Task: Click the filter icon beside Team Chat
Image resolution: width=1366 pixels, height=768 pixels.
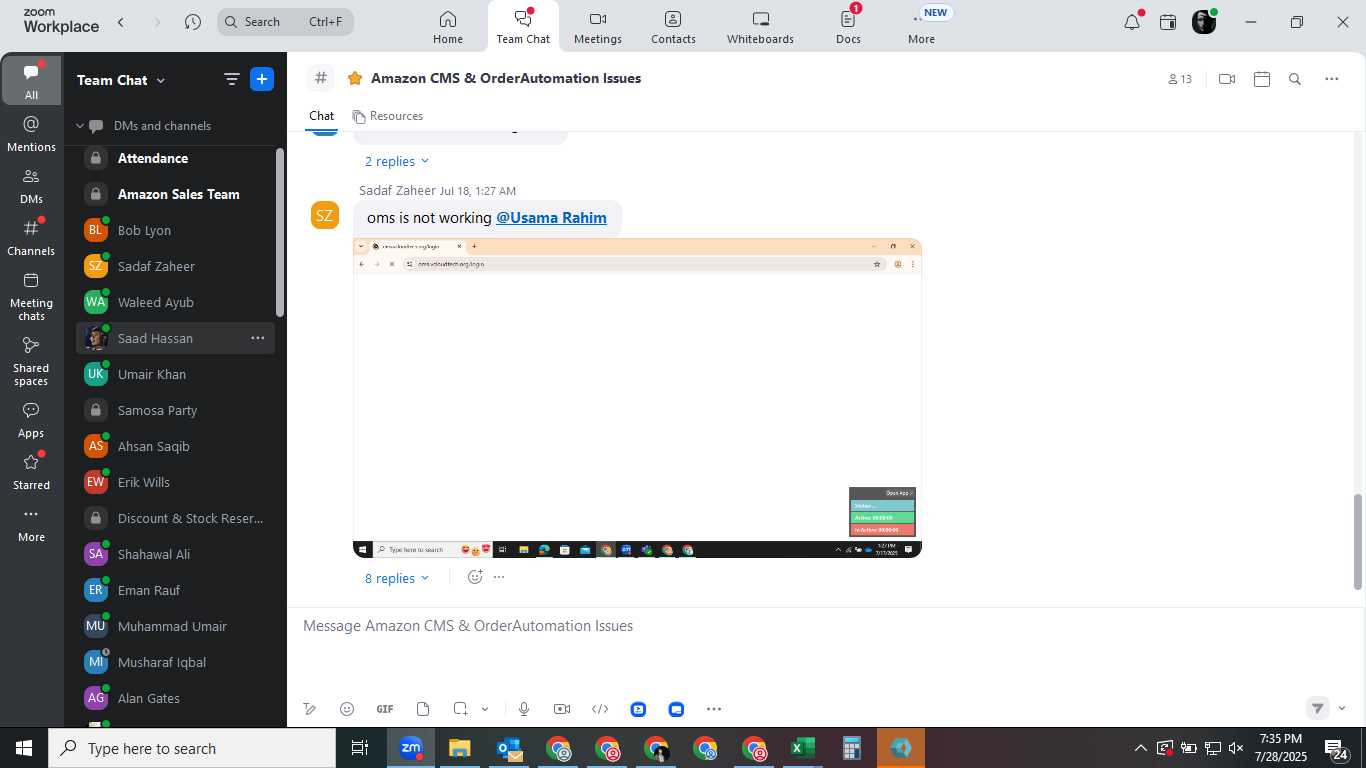Action: tap(231, 80)
